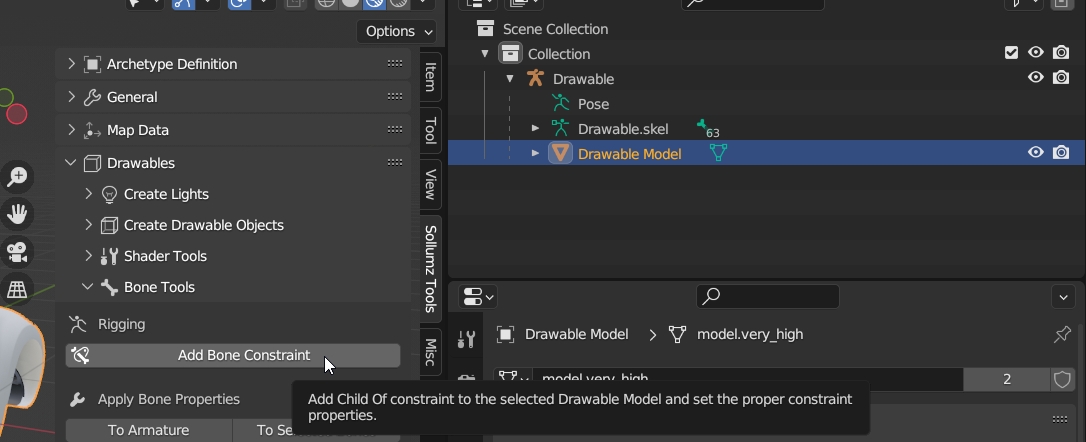Click the properties editor type icon
Screen dimensions: 1086x442
pos(478,297)
